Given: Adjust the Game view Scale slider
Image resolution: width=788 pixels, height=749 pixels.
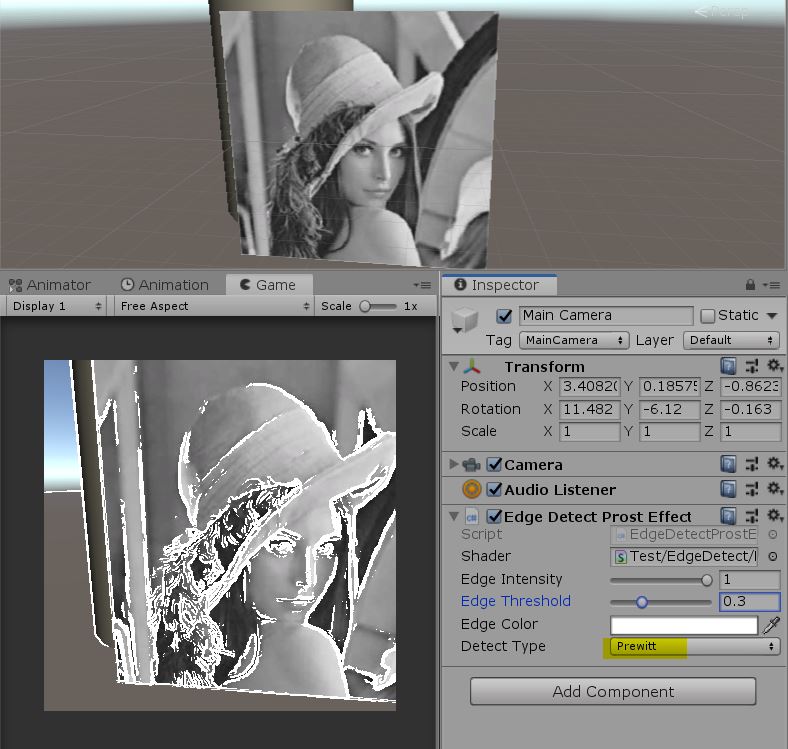Looking at the screenshot, I should pyautogui.click(x=378, y=306).
